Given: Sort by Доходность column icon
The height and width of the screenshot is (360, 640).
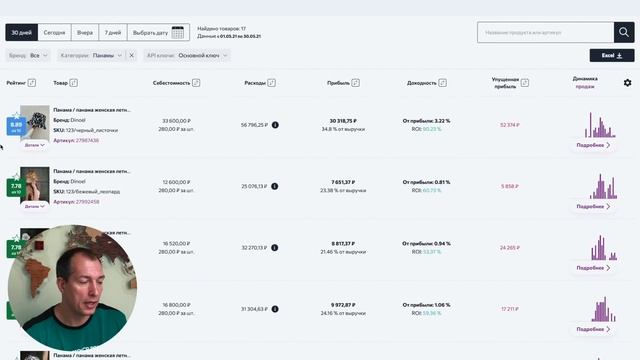Looking at the screenshot, I should click(x=442, y=83).
